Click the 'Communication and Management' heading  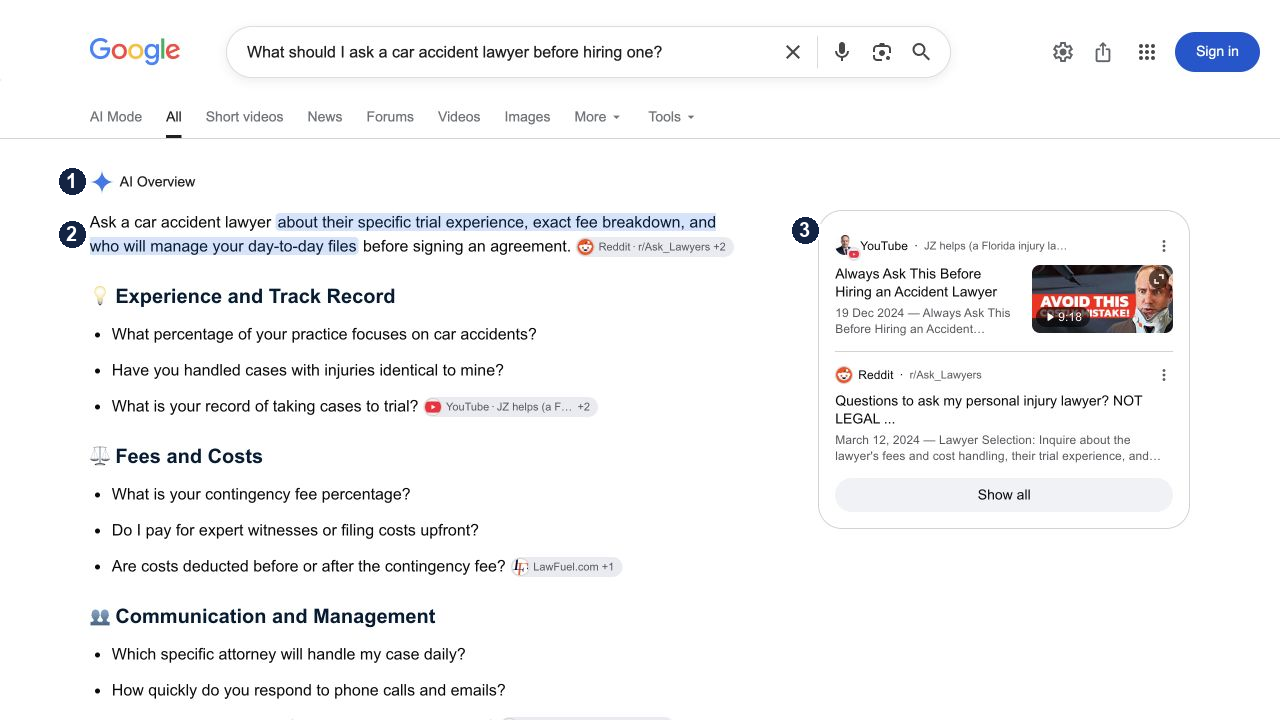click(275, 616)
